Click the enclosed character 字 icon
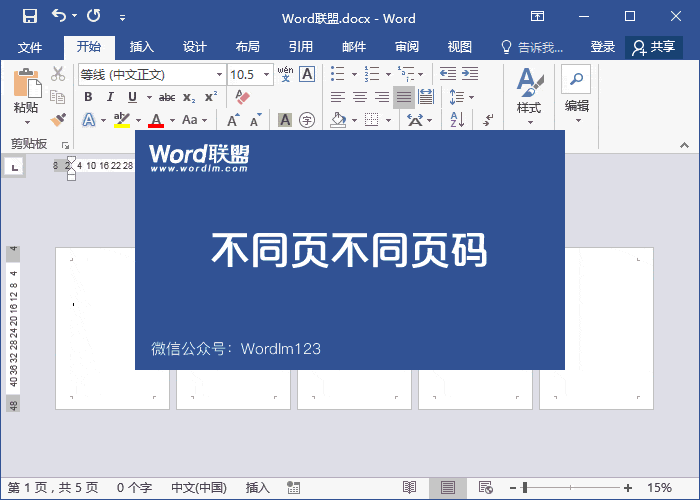This screenshot has height=500, width=700. (x=307, y=120)
